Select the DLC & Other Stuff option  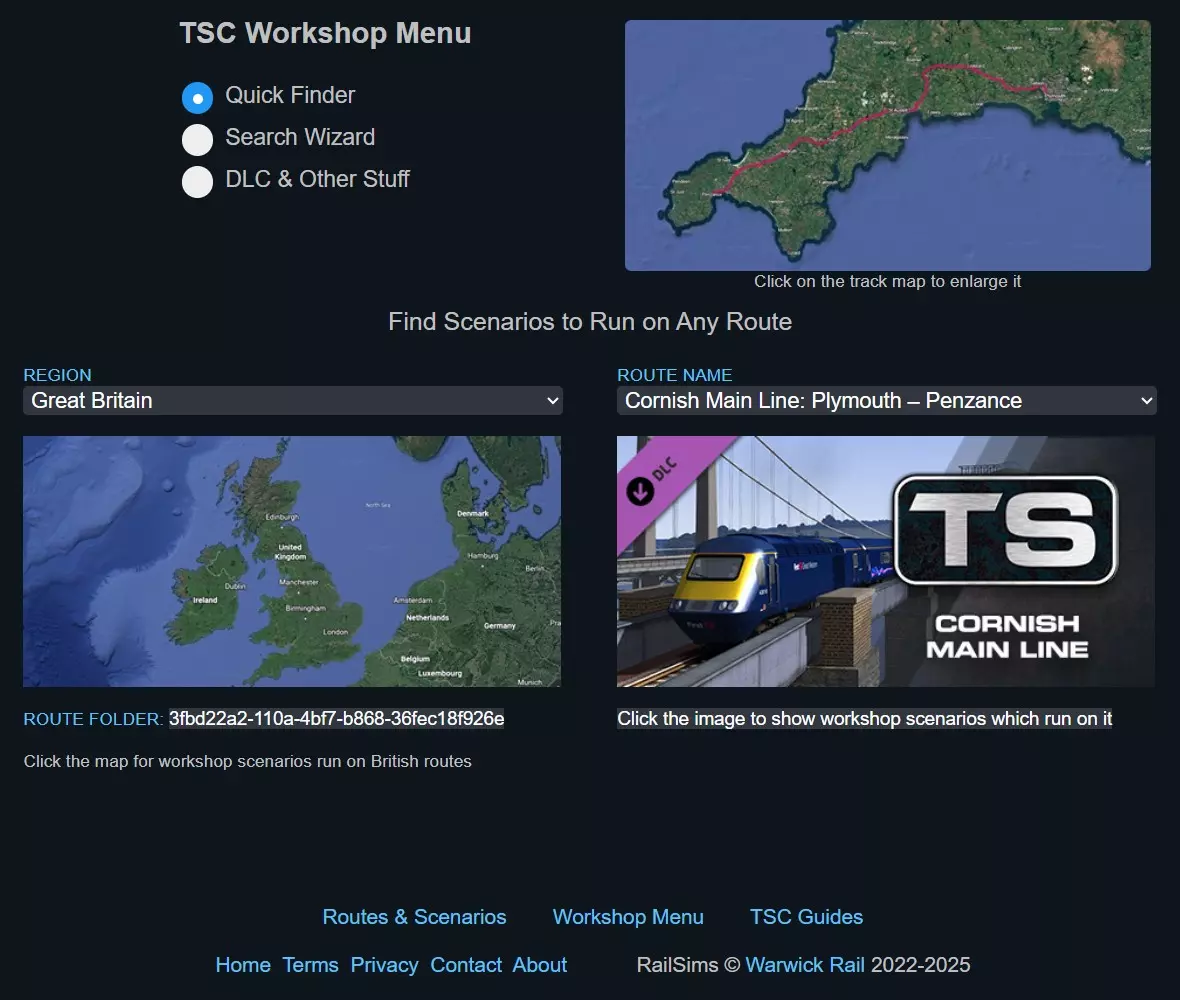click(x=197, y=182)
